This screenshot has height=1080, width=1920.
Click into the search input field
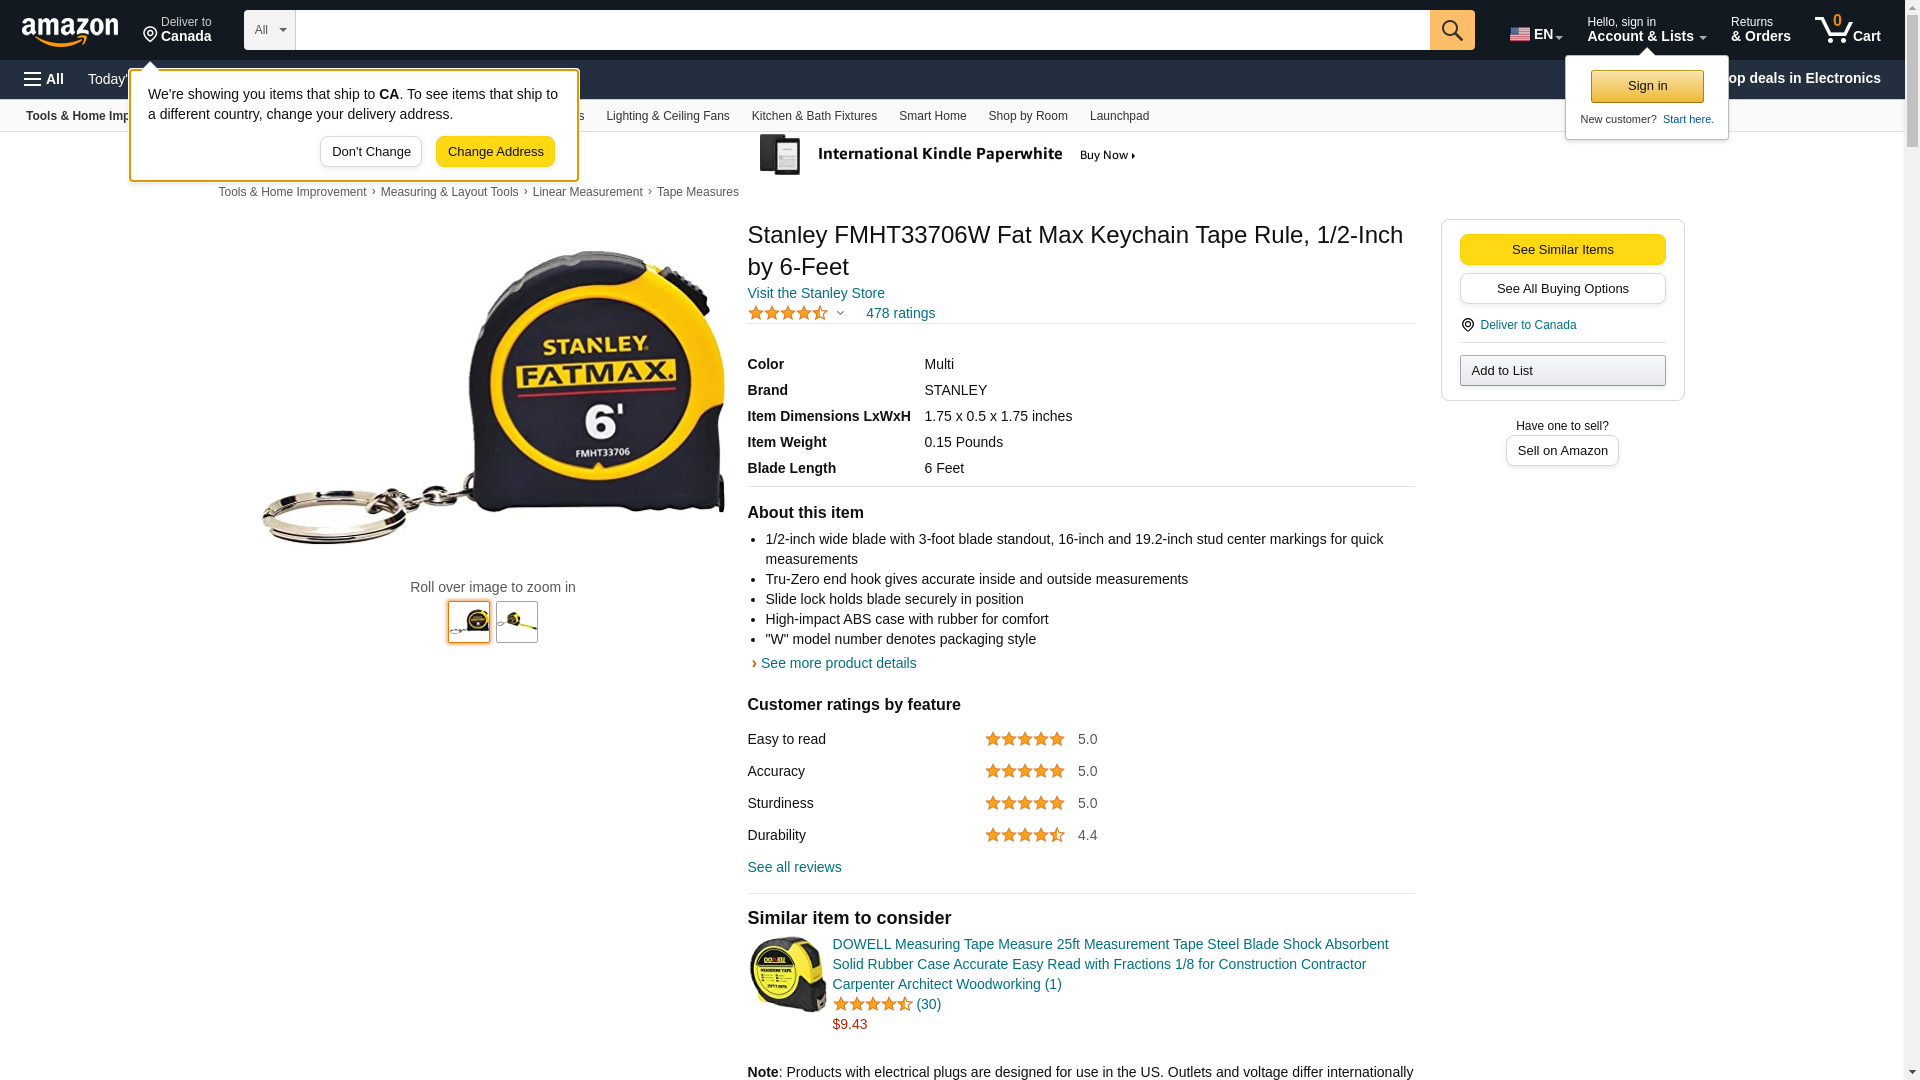(862, 30)
